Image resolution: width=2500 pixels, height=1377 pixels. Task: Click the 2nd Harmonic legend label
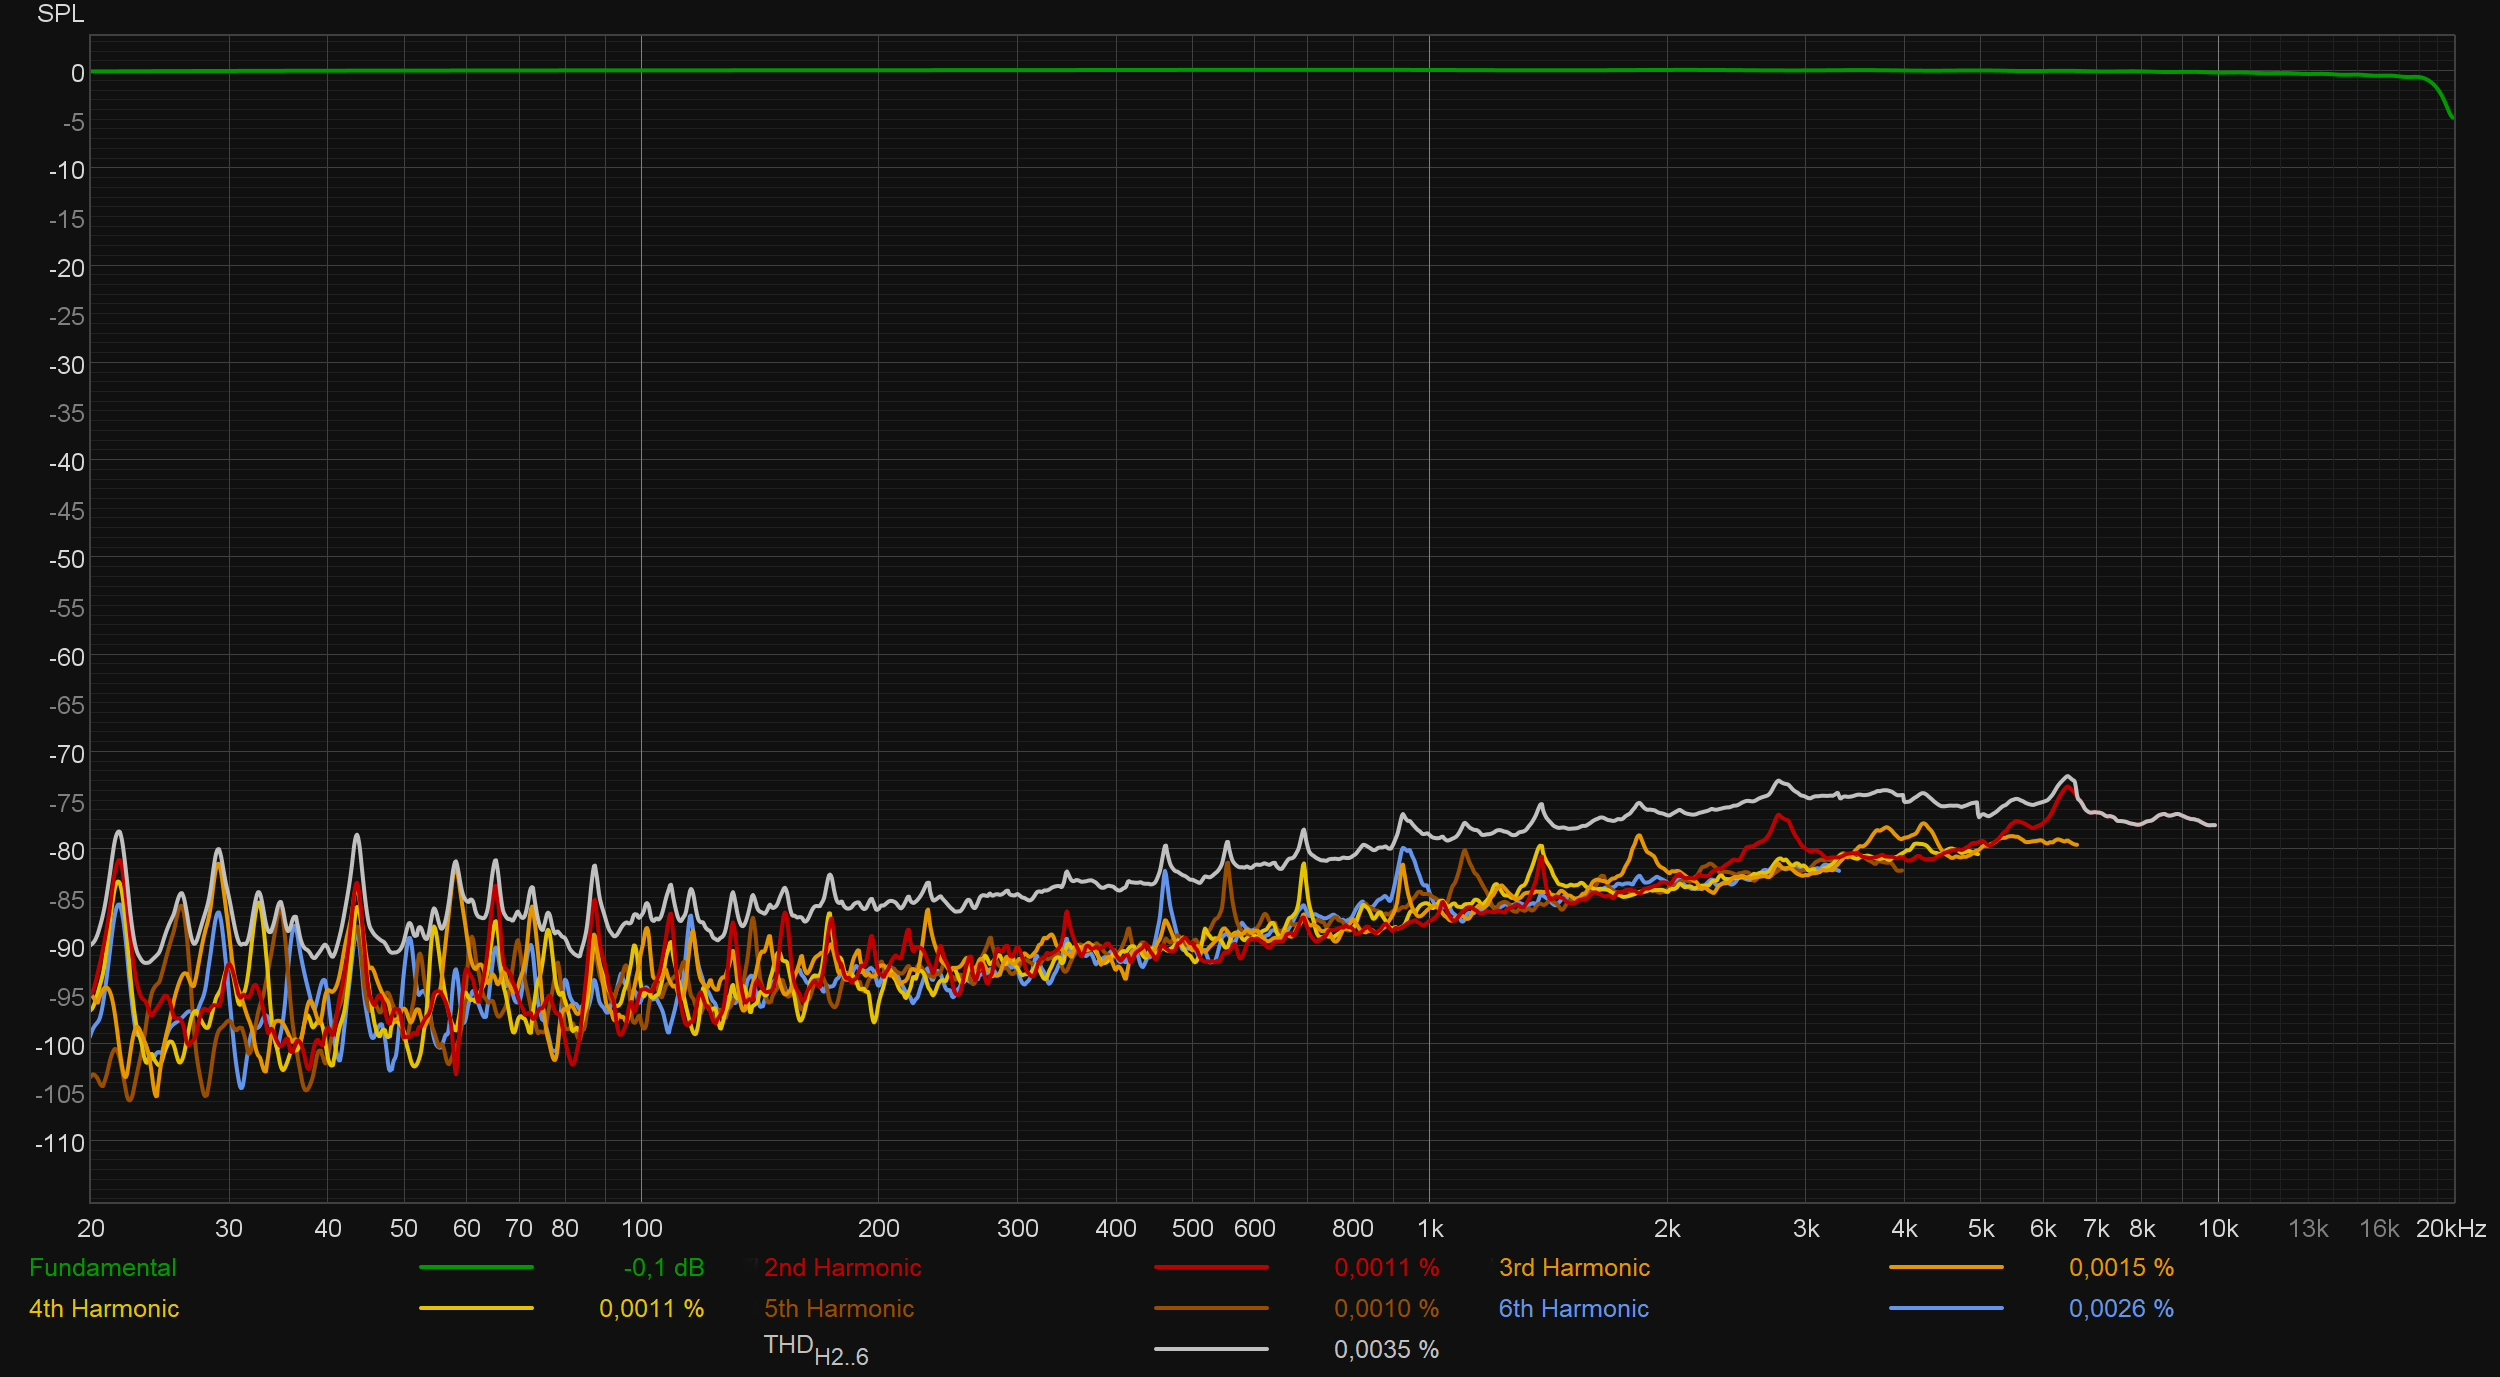coord(842,1267)
